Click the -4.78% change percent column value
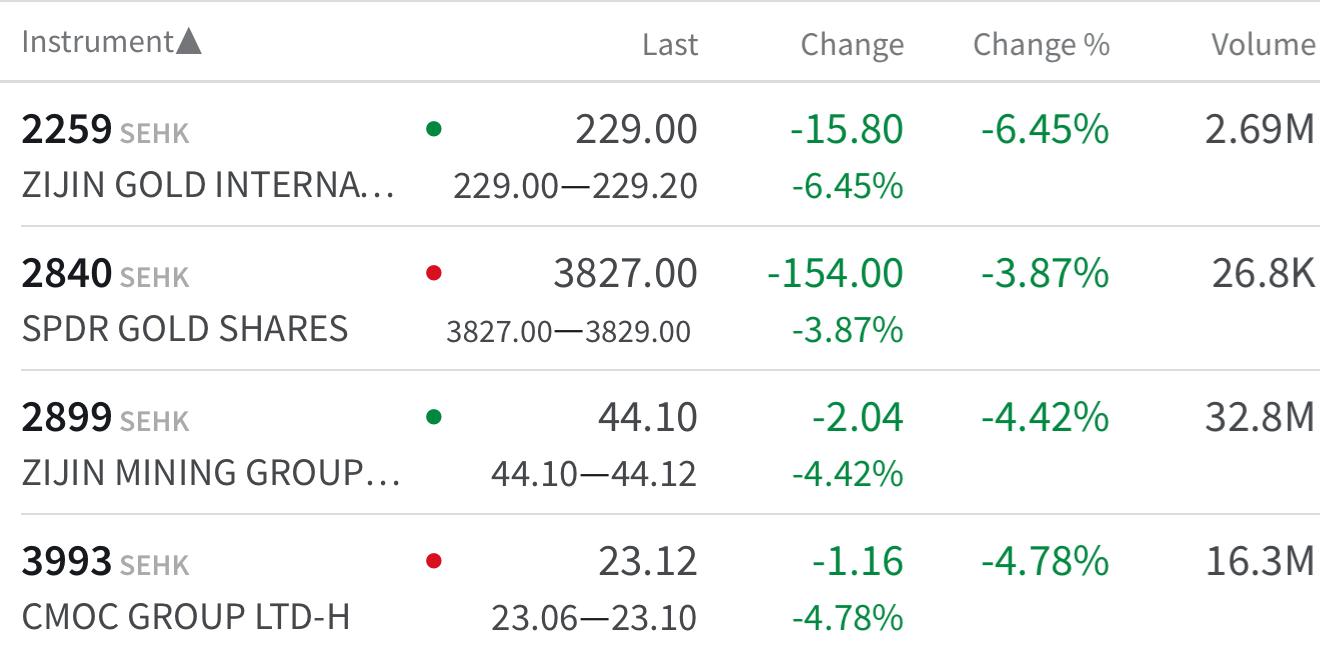 [1045, 561]
